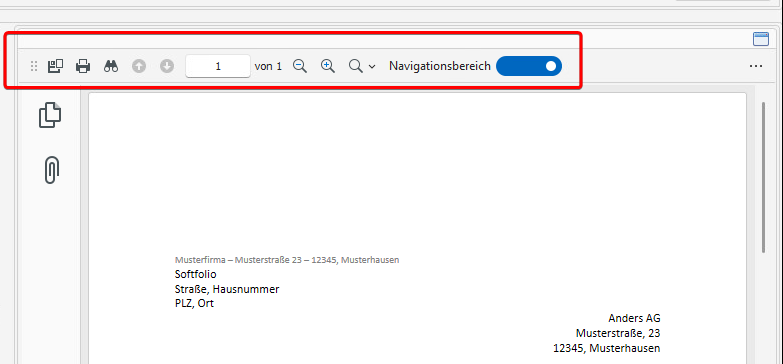Click the vertical scrollbar thumb

(764, 177)
